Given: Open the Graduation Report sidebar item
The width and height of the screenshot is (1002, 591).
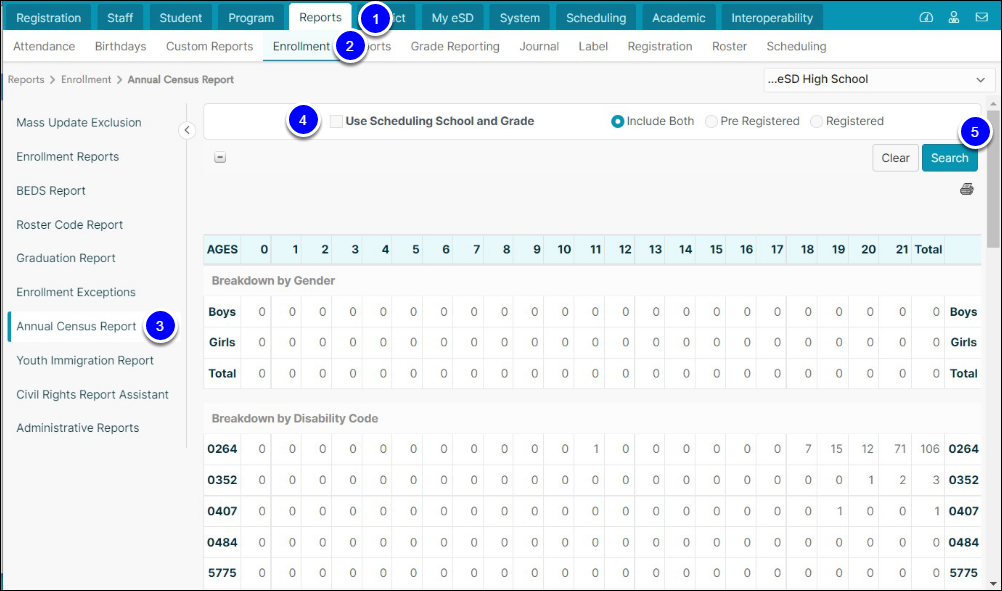Looking at the screenshot, I should tap(66, 258).
